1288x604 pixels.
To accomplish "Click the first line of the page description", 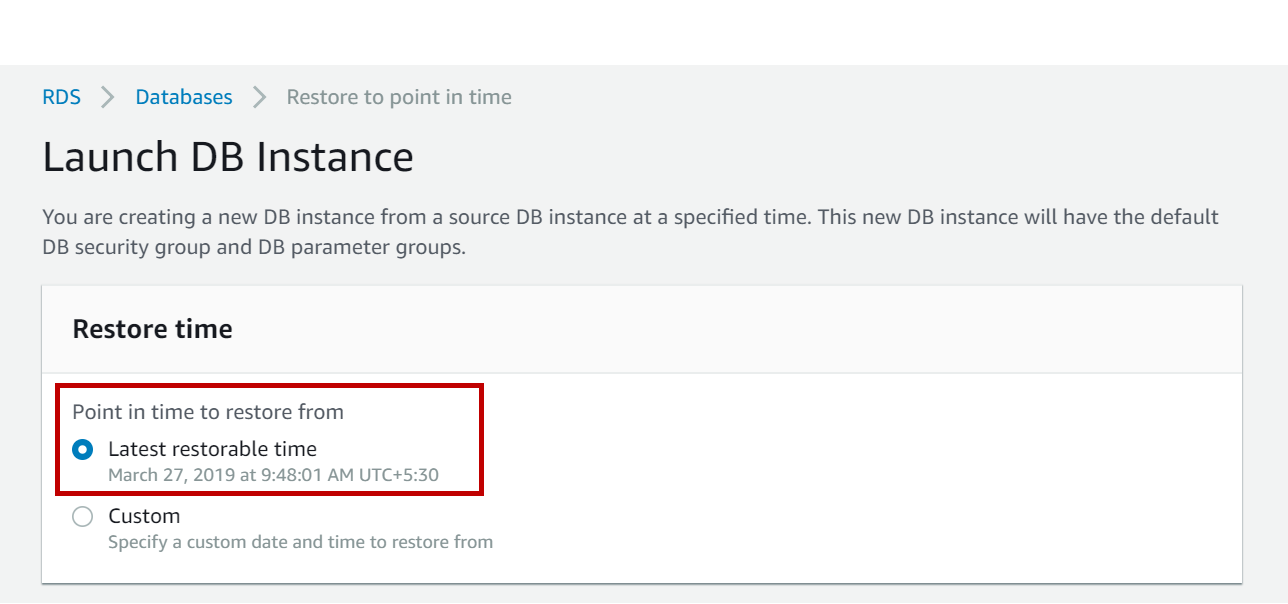I will tap(630, 217).
